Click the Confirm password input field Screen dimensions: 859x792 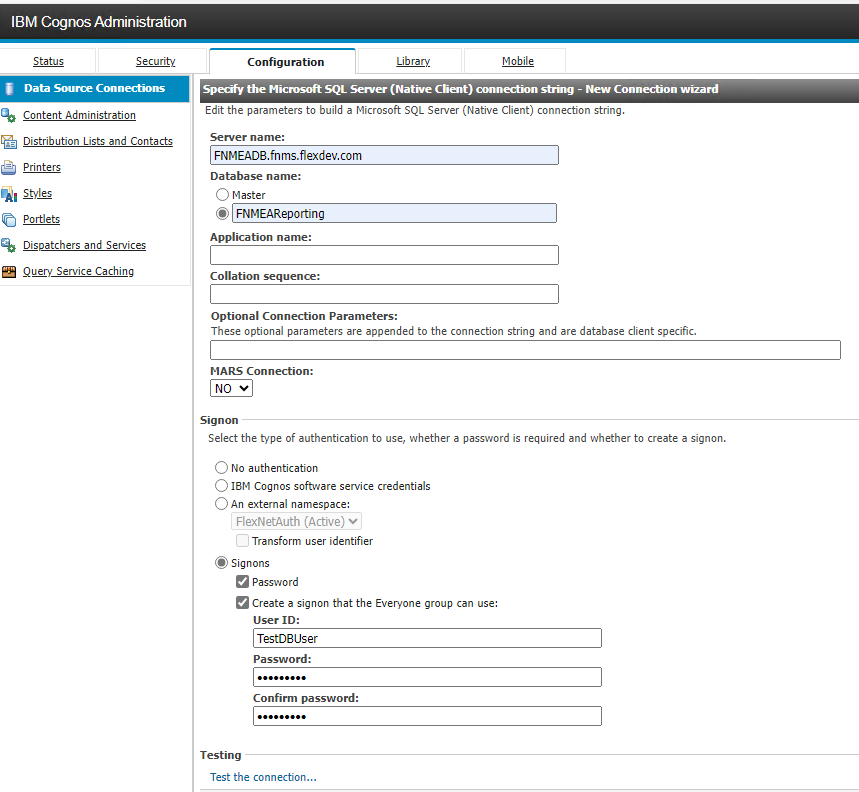[x=427, y=716]
